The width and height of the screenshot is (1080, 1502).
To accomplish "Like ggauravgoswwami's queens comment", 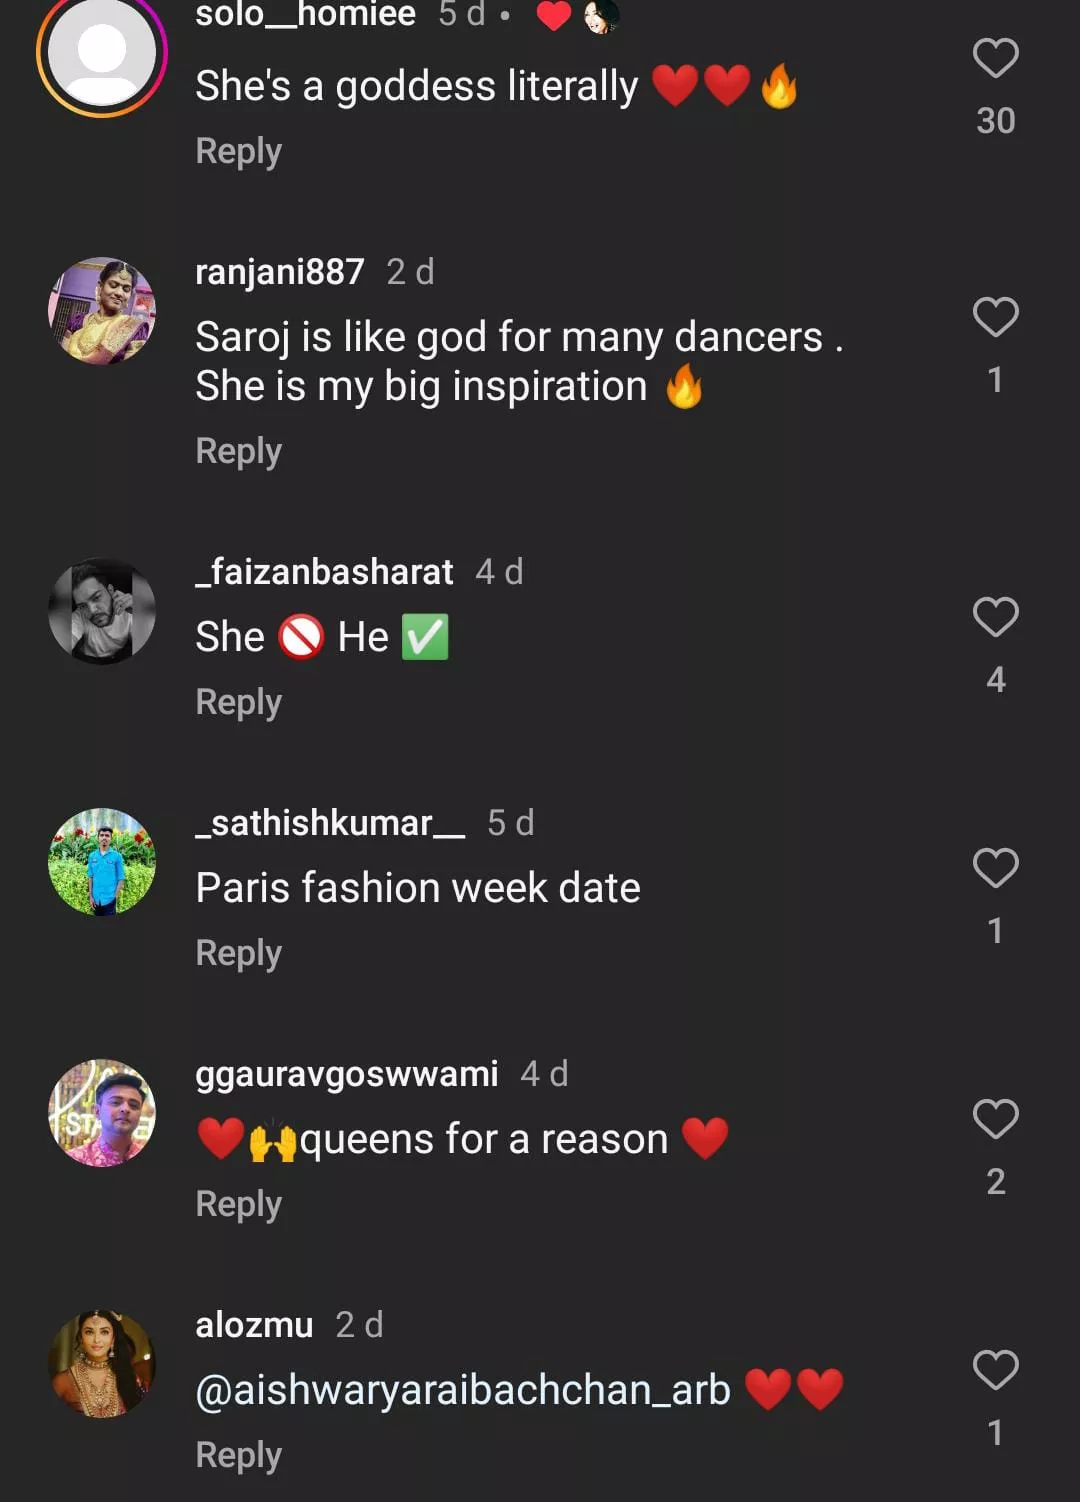I will pyautogui.click(x=995, y=1119).
